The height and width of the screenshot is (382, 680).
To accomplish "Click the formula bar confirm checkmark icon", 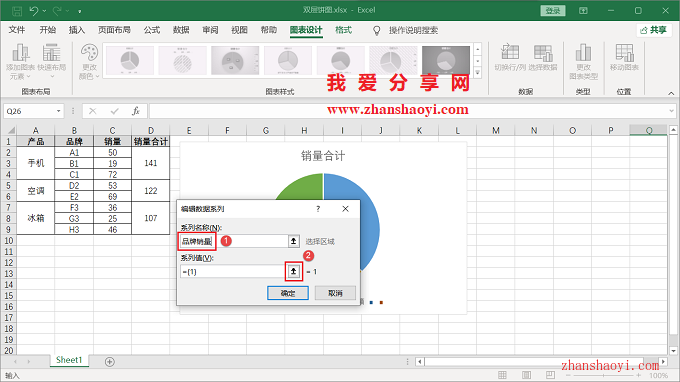I will point(114,111).
